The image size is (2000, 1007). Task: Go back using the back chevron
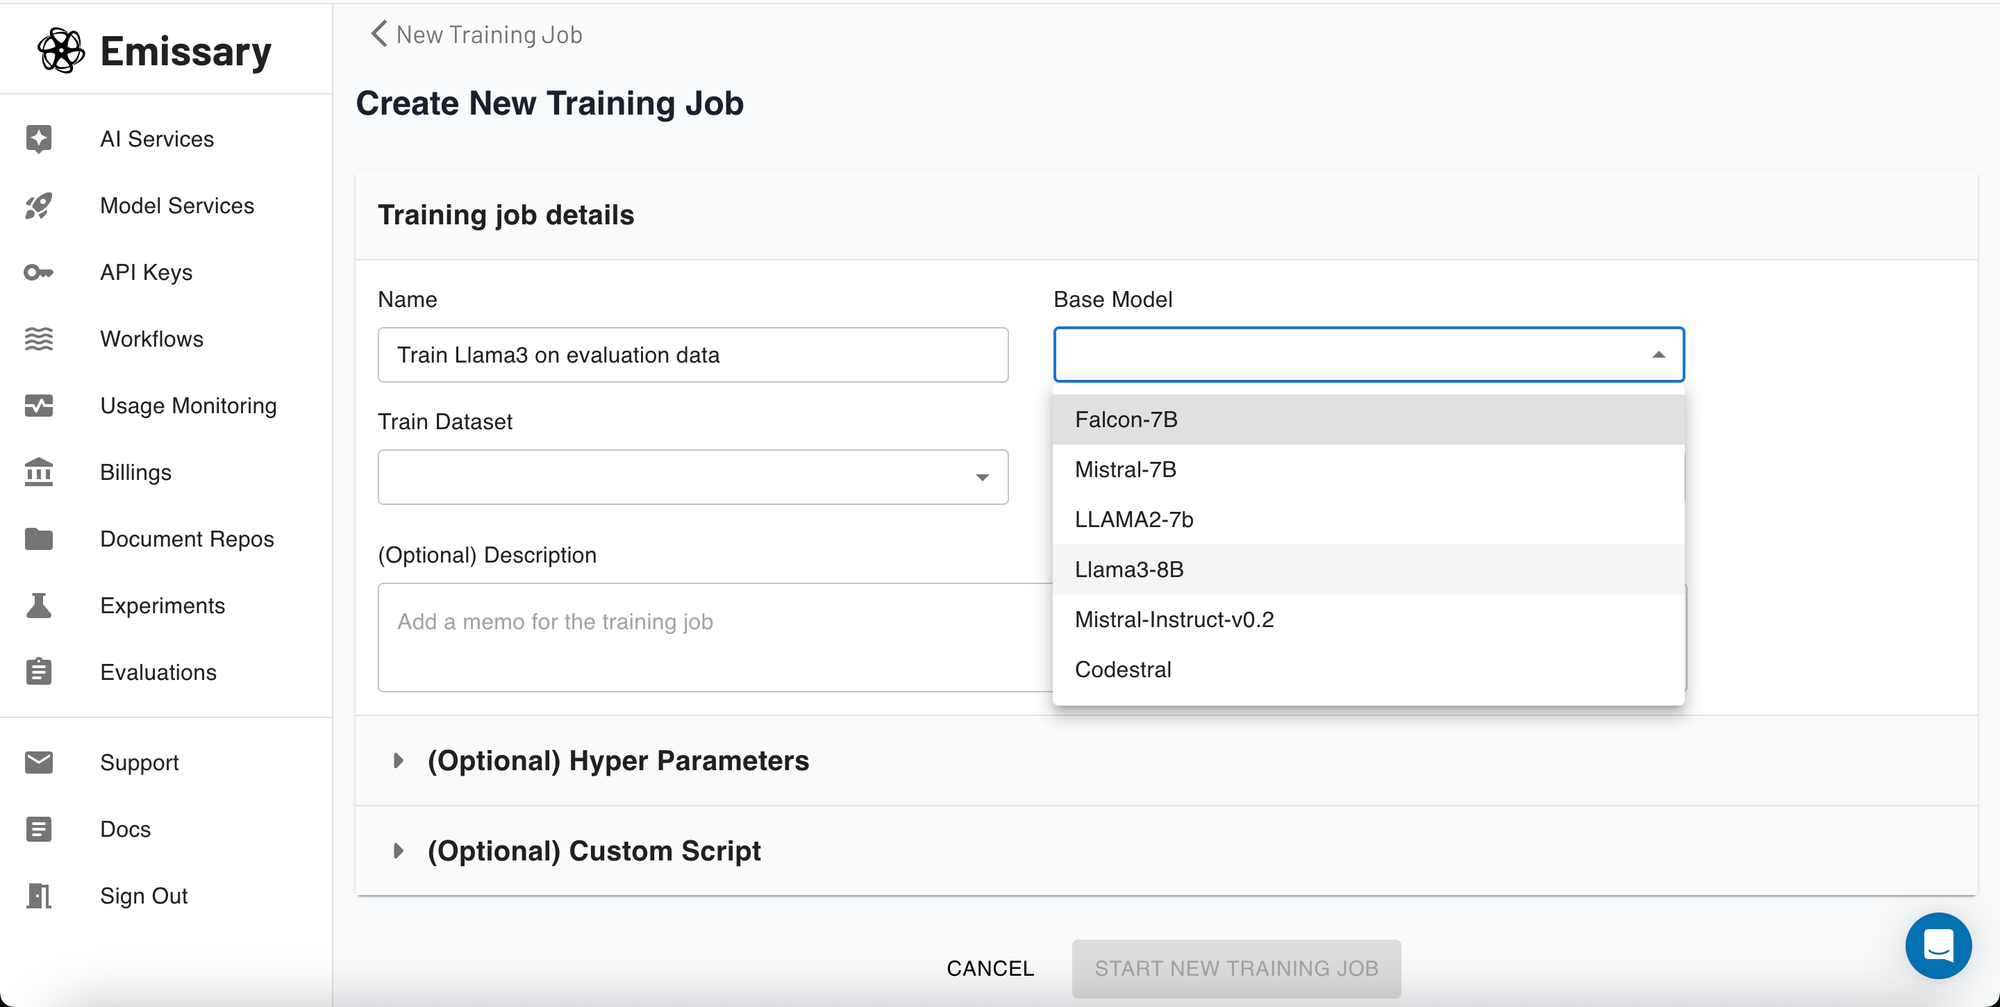(x=379, y=34)
